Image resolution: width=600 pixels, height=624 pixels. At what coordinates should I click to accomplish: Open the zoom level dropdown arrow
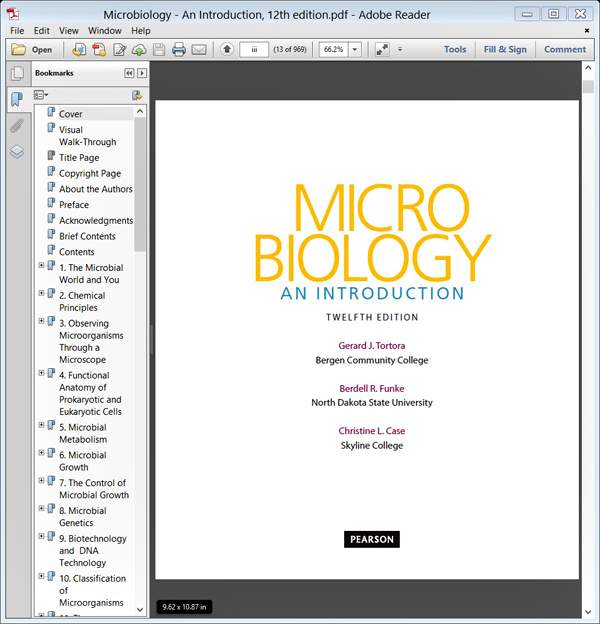tap(355, 50)
